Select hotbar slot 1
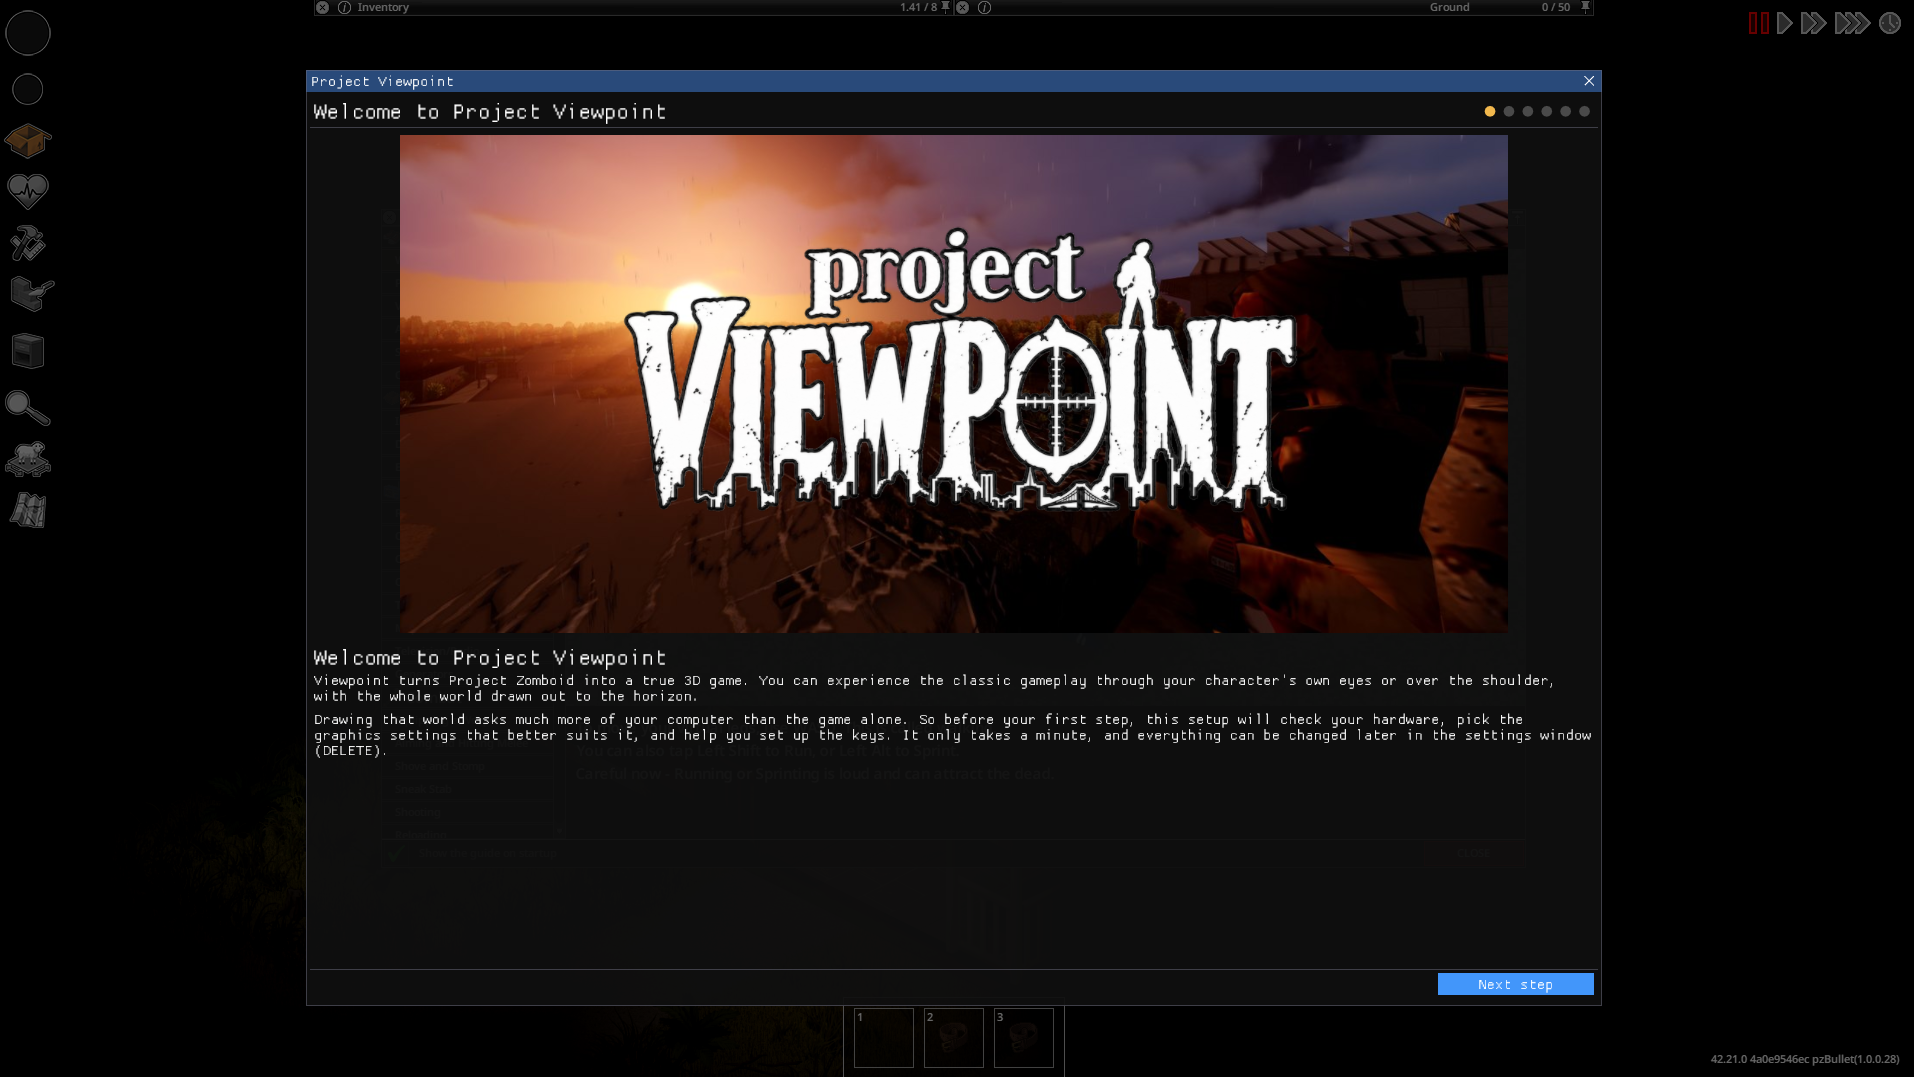 tap(884, 1037)
